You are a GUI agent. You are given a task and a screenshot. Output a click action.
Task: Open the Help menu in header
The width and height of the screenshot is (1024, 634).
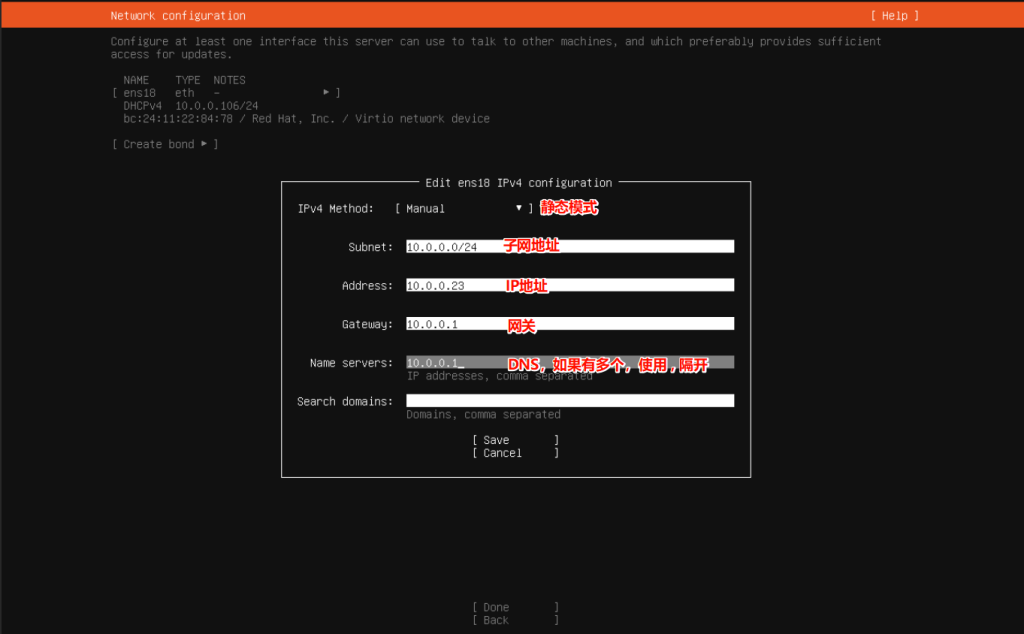coord(894,16)
